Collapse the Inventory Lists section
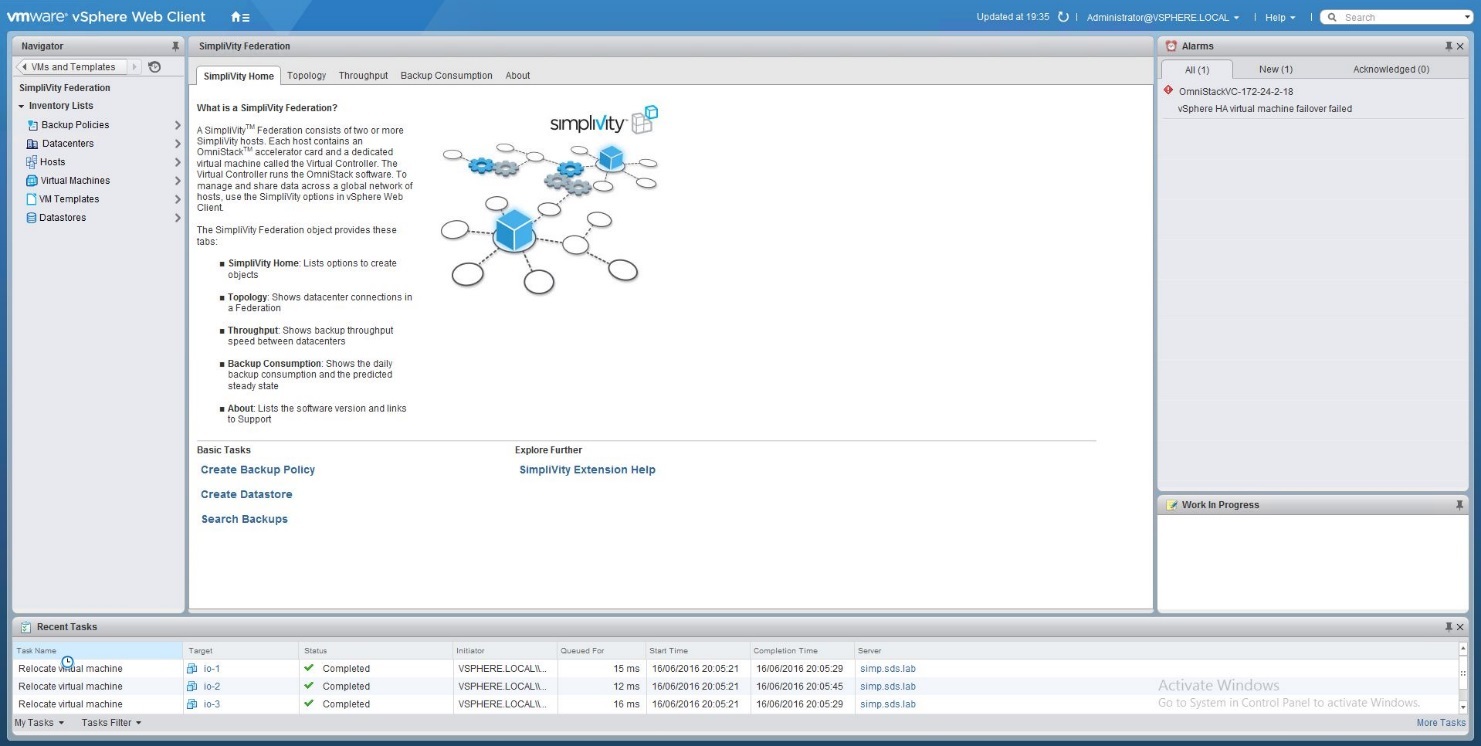This screenshot has width=1481, height=746. tap(21, 106)
